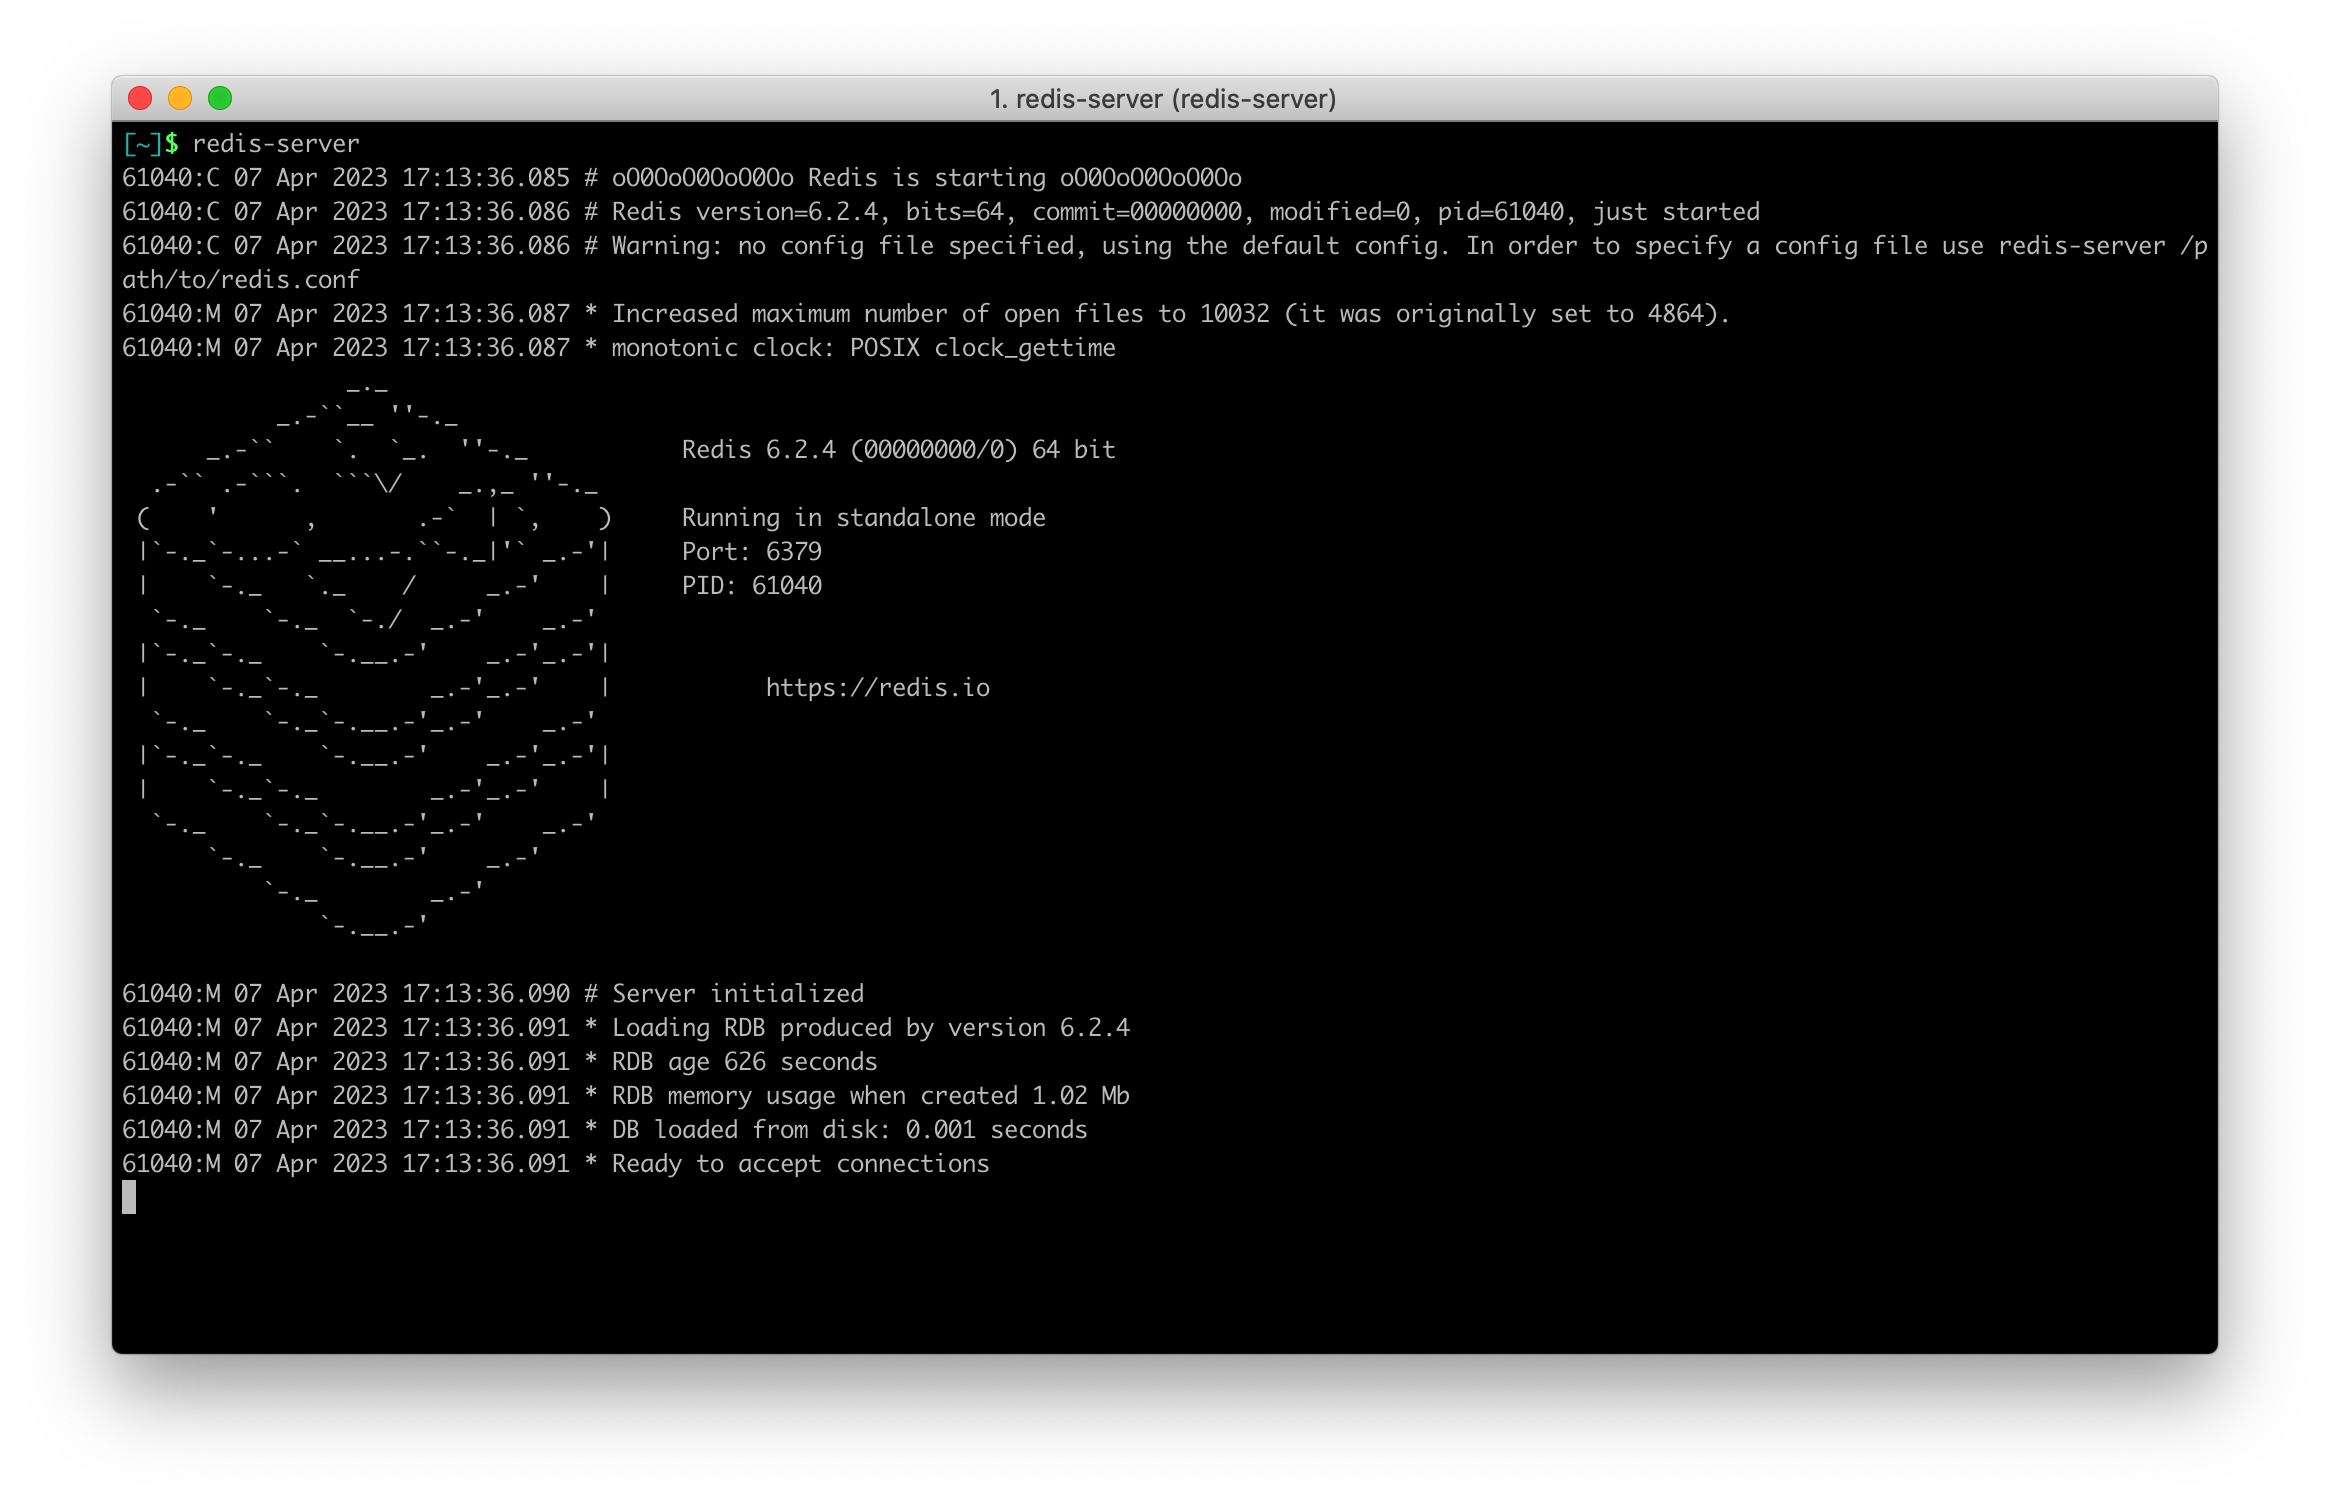2330x1502 pixels.
Task: Click the redis-server window title text
Action: (x=1162, y=99)
